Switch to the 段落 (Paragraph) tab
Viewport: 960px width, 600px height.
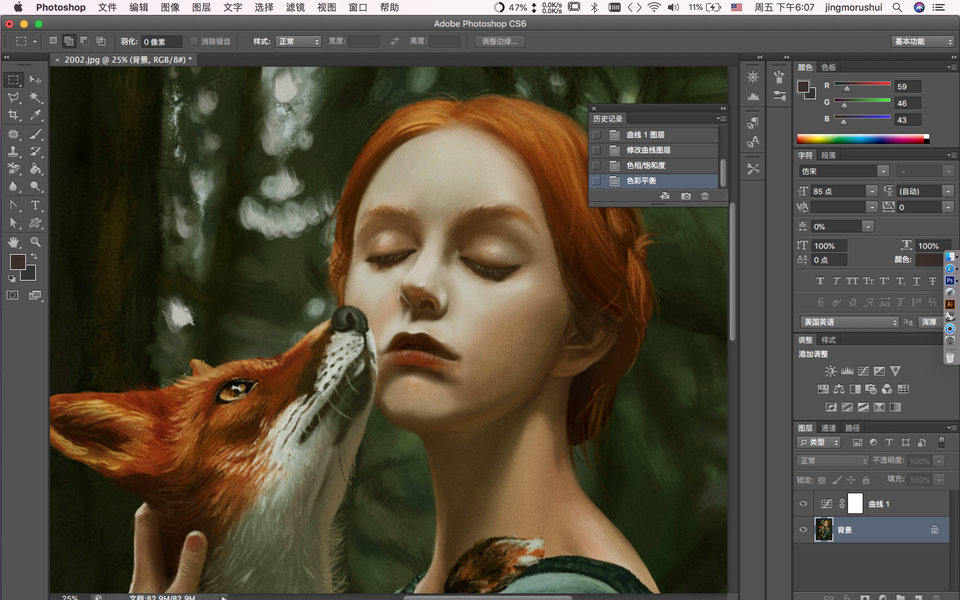828,156
